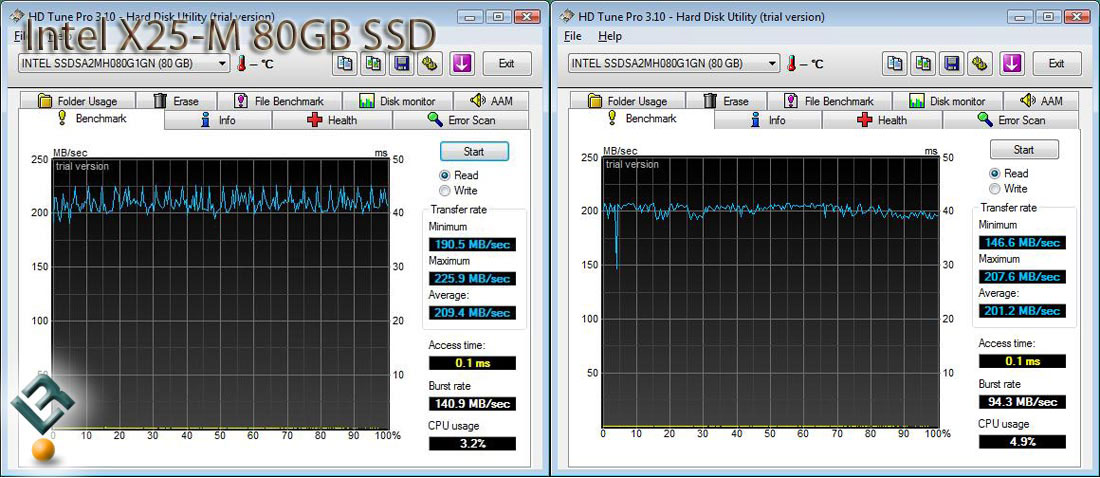Expand the INTEL SSD drive dropdown in right window
This screenshot has height=478, width=1100.
click(x=772, y=63)
